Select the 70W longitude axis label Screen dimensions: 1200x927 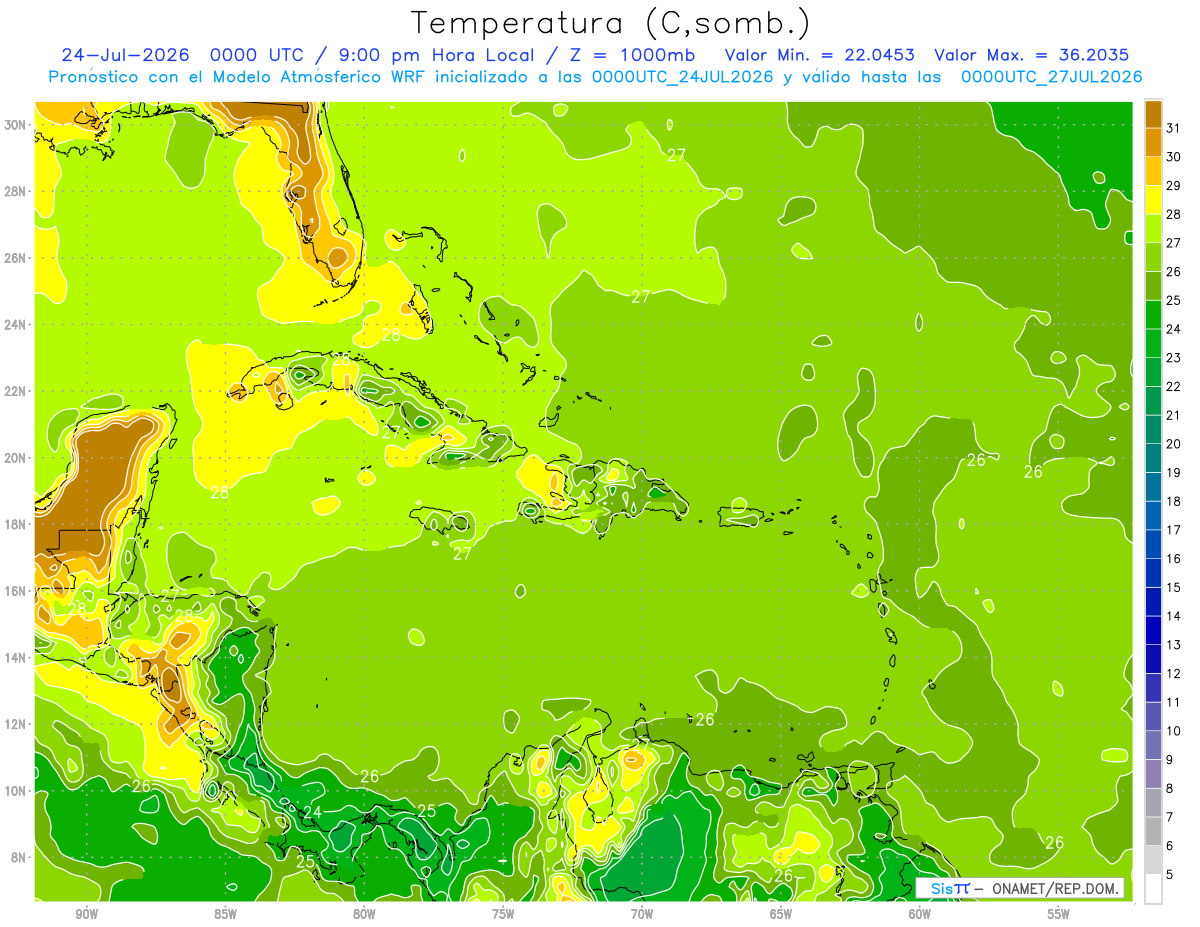click(642, 915)
